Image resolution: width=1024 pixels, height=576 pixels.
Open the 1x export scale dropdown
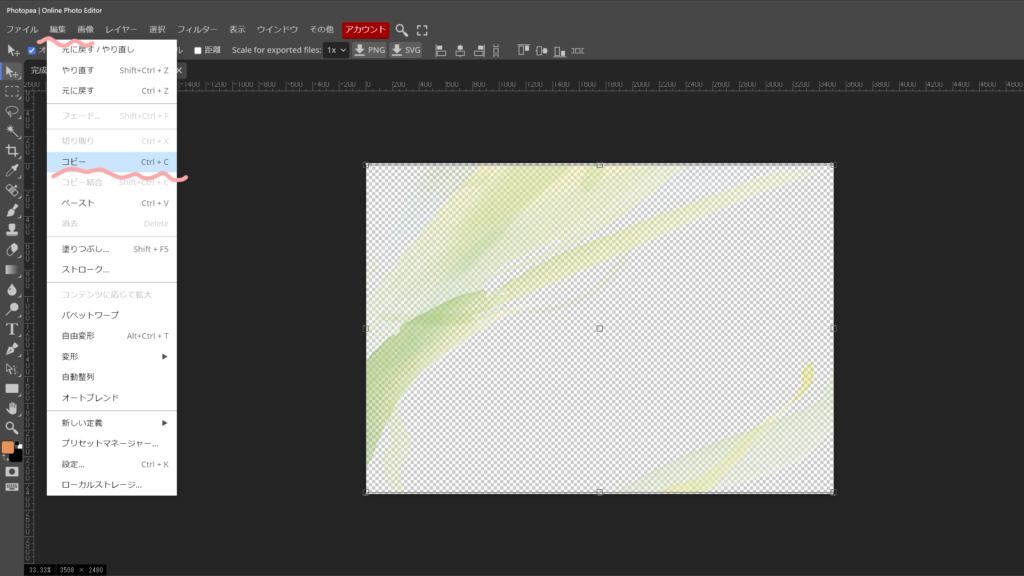[335, 50]
